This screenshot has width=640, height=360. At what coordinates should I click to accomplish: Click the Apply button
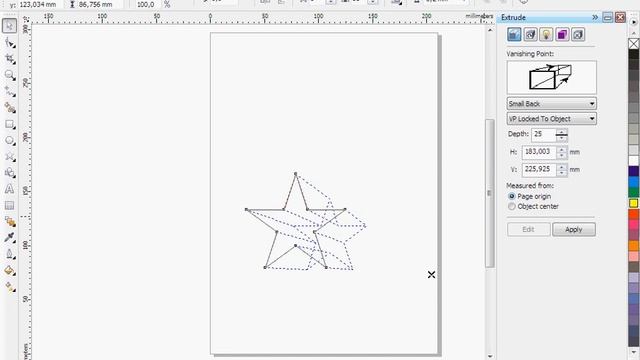click(x=574, y=229)
